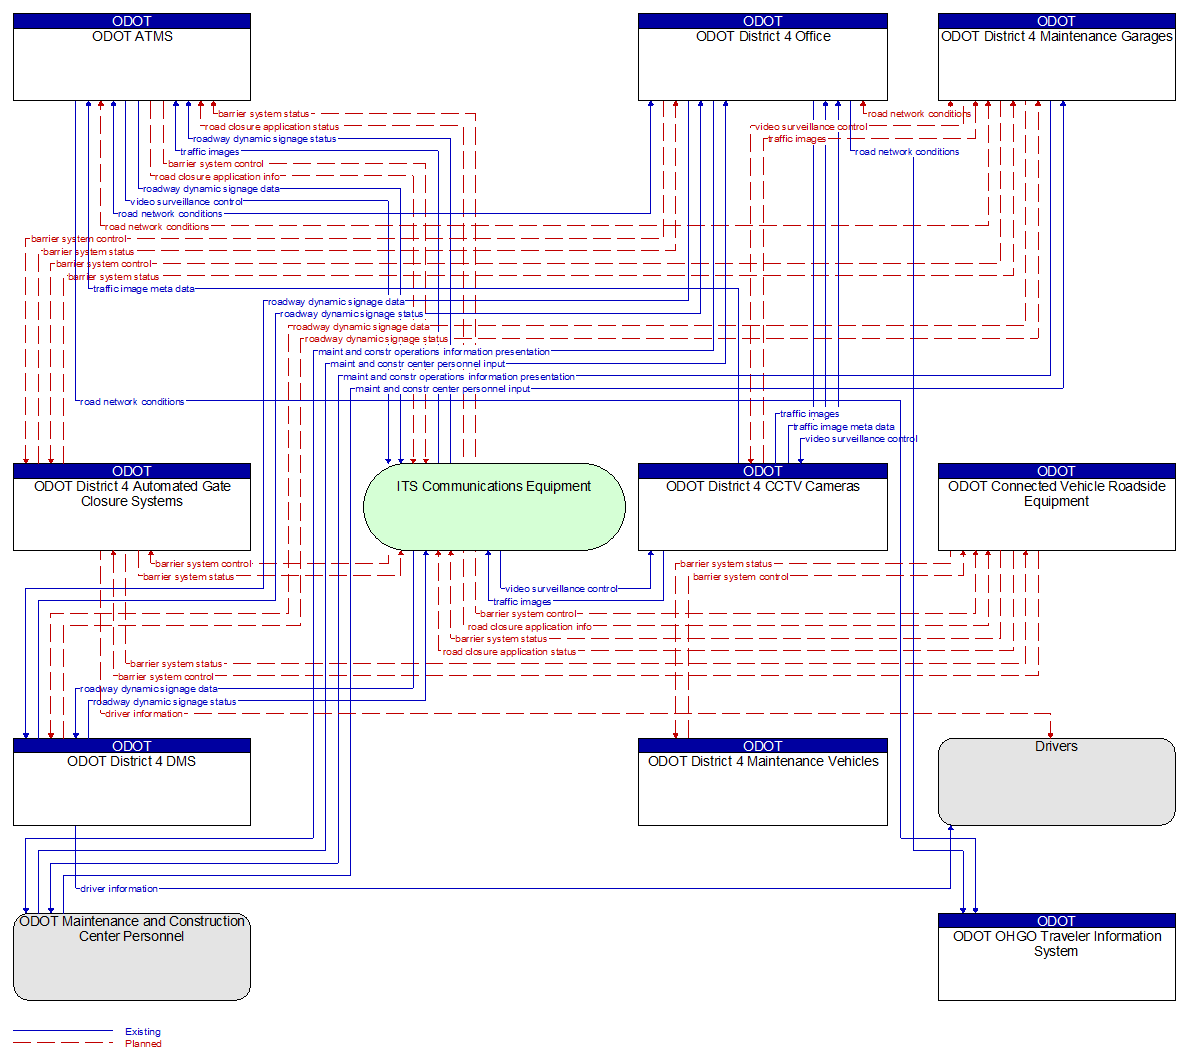The height and width of the screenshot is (1062, 1186).
Task: Click red driver information label above DMS box
Action: tap(144, 714)
